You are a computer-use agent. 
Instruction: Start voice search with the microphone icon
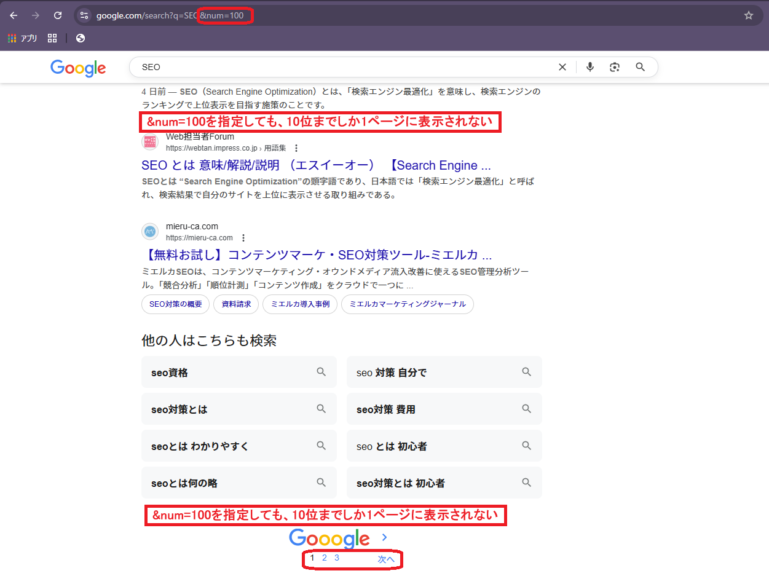coord(590,67)
